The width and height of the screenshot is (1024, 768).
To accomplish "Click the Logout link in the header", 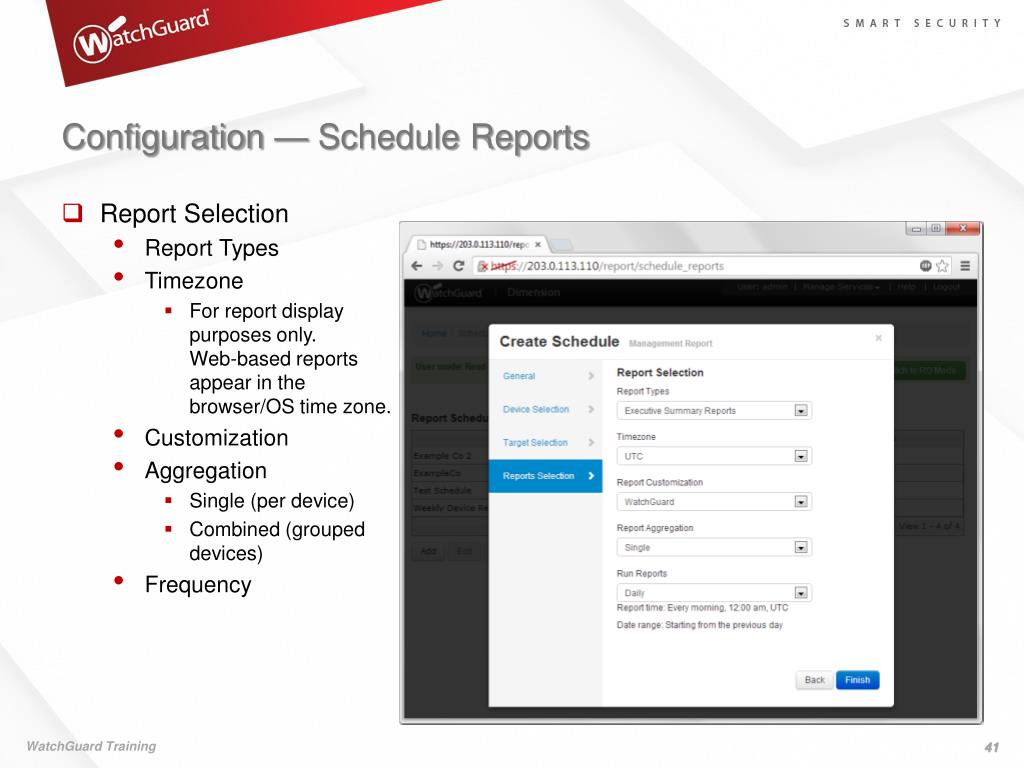I will pyautogui.click(x=946, y=287).
